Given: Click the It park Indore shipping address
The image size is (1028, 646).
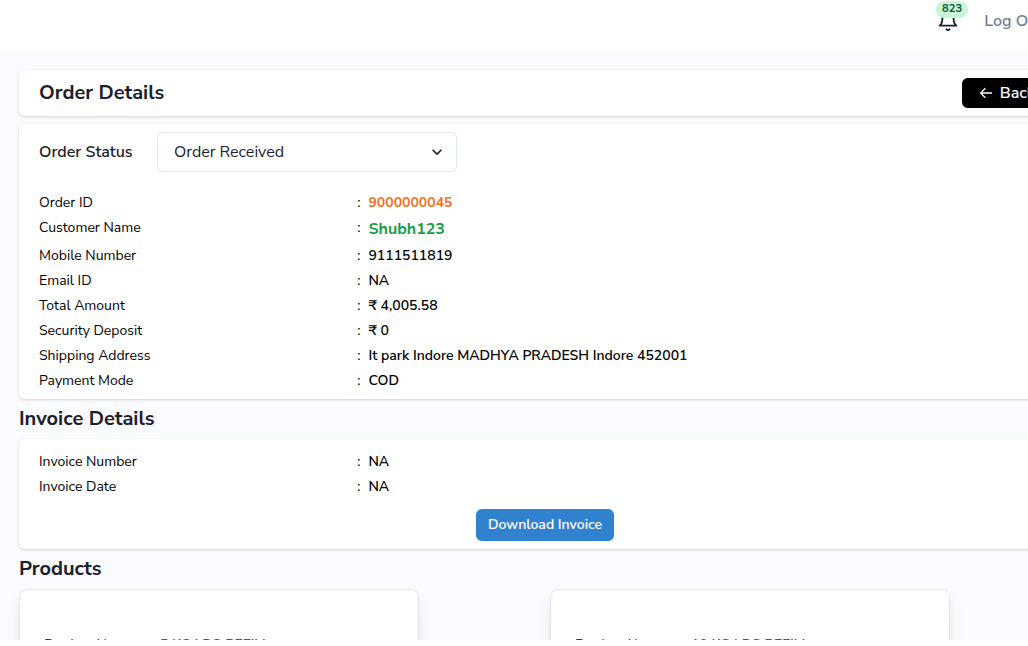Looking at the screenshot, I should coord(527,355).
